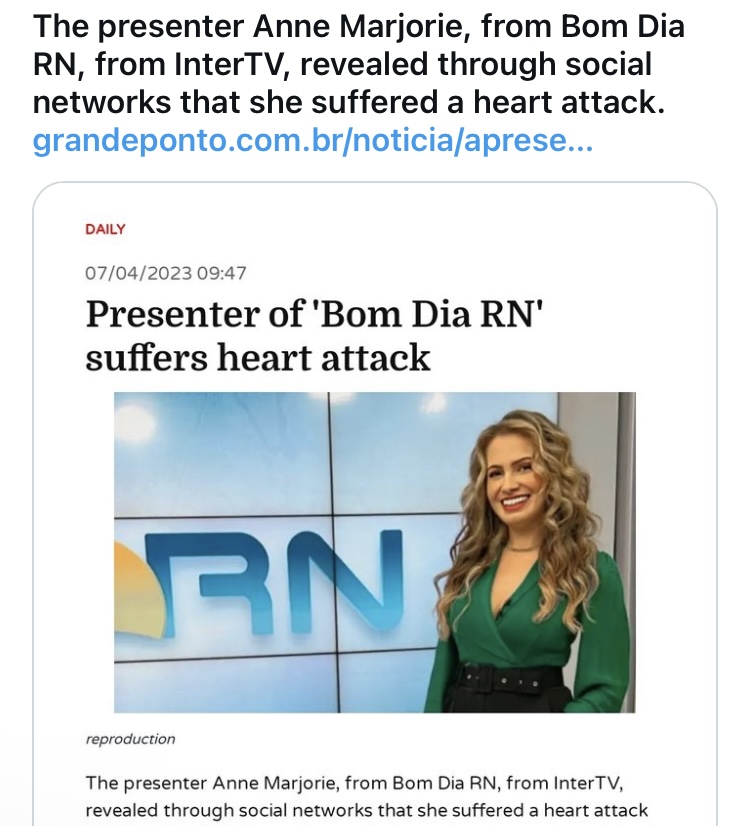Click "InterTV" in the tweet text
The width and height of the screenshot is (750, 826).
(x=230, y=64)
